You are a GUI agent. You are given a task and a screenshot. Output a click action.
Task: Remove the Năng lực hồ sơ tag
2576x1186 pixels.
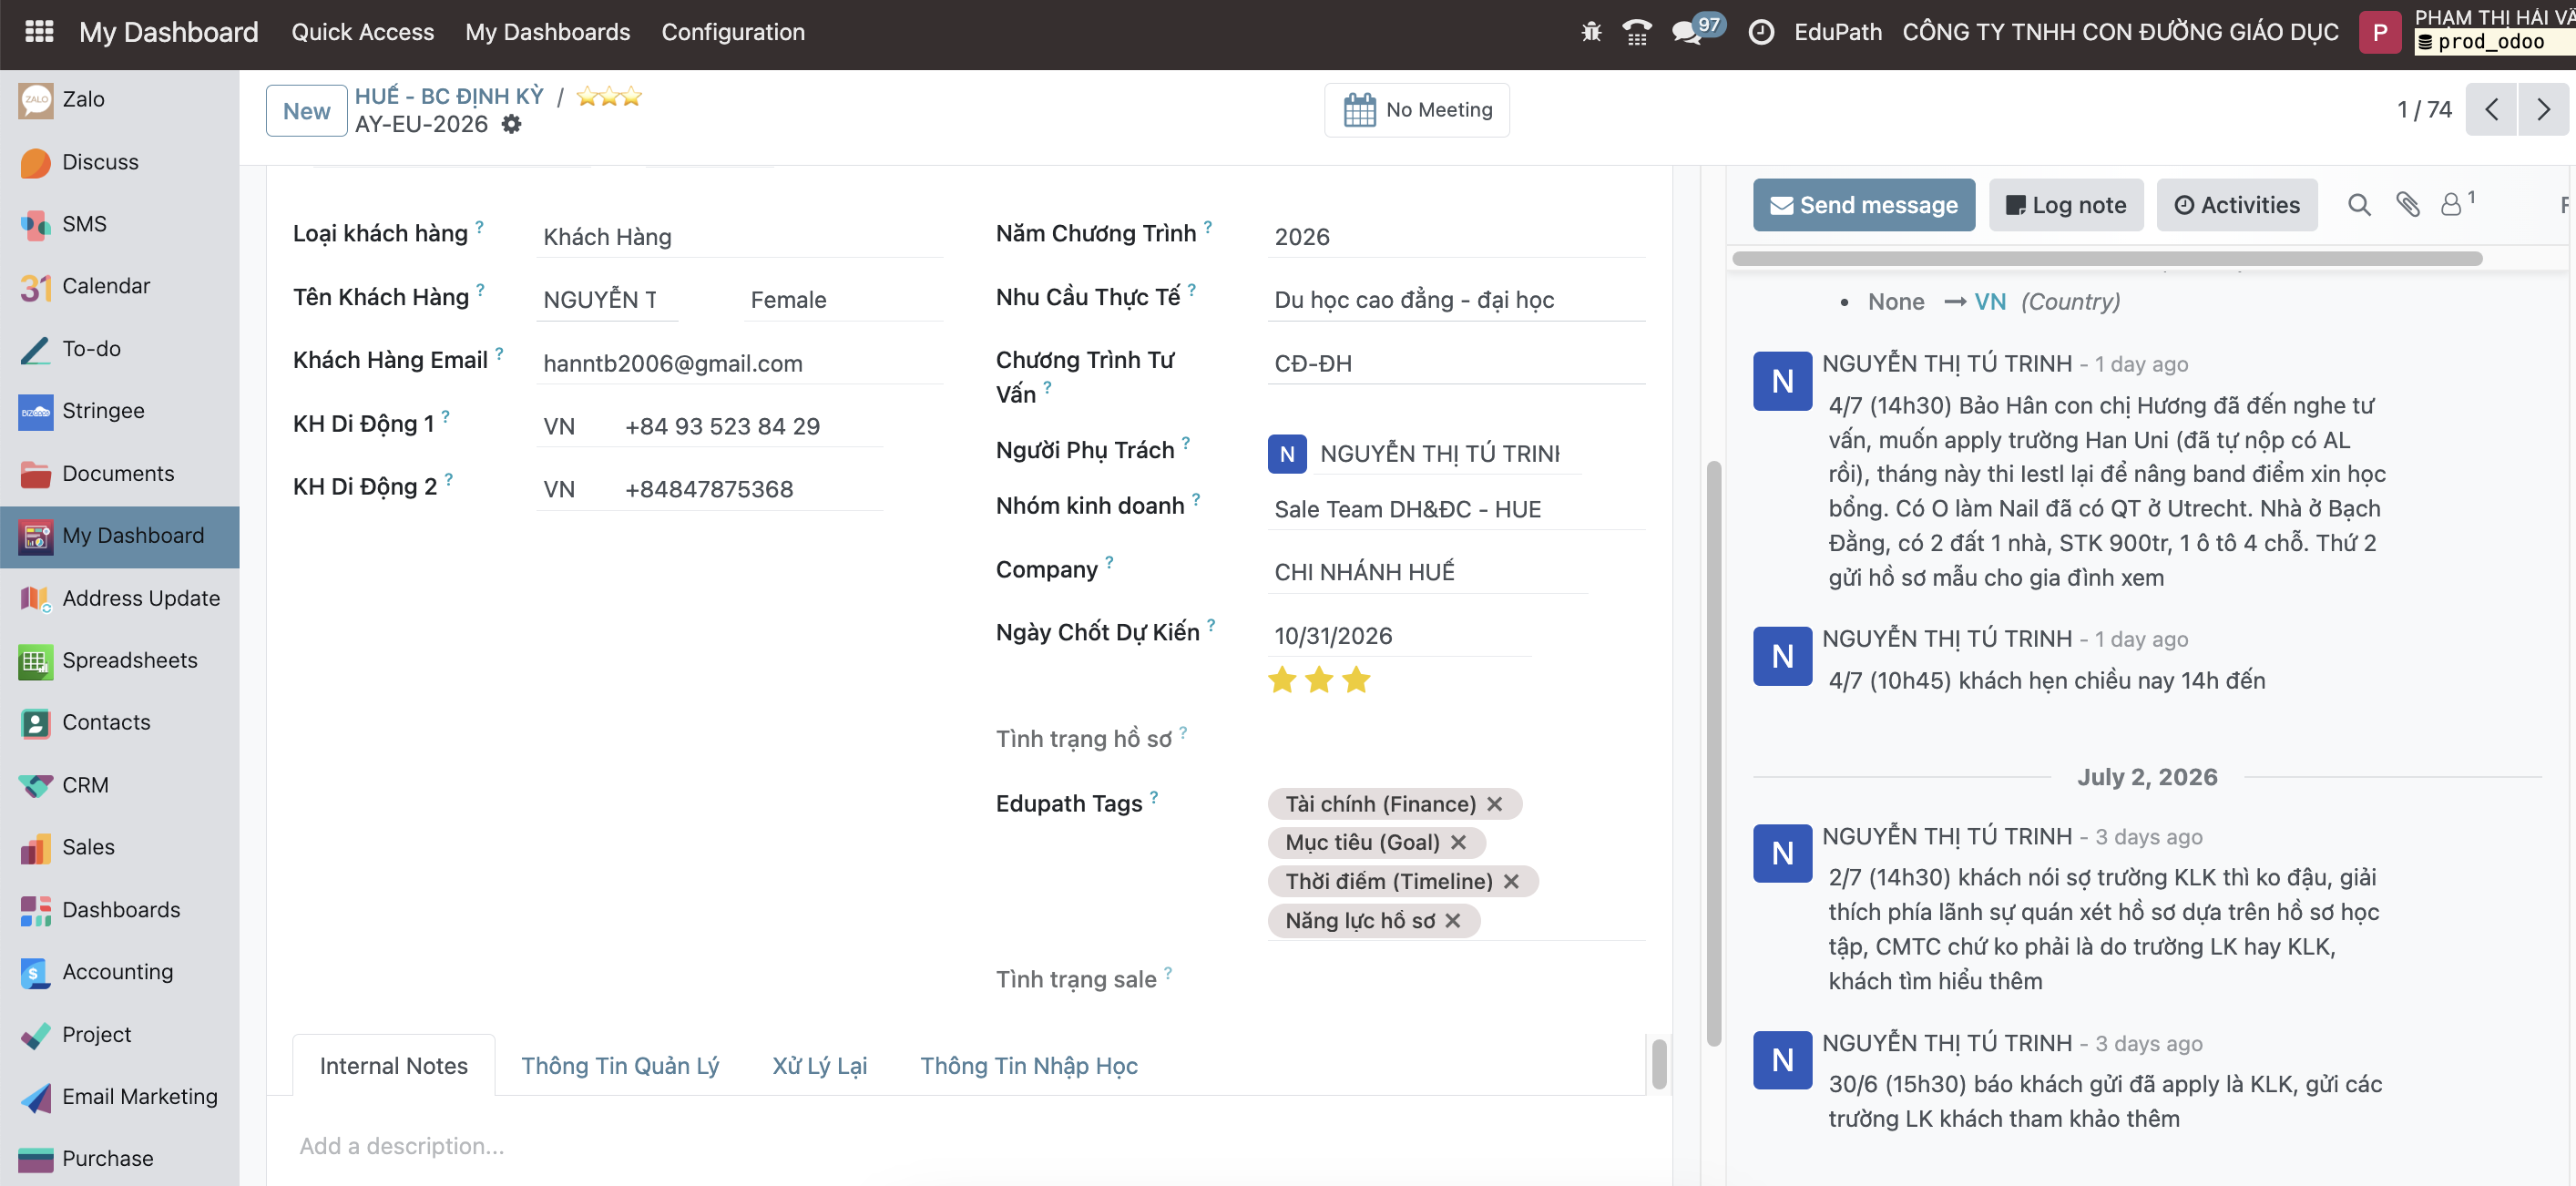[1453, 920]
